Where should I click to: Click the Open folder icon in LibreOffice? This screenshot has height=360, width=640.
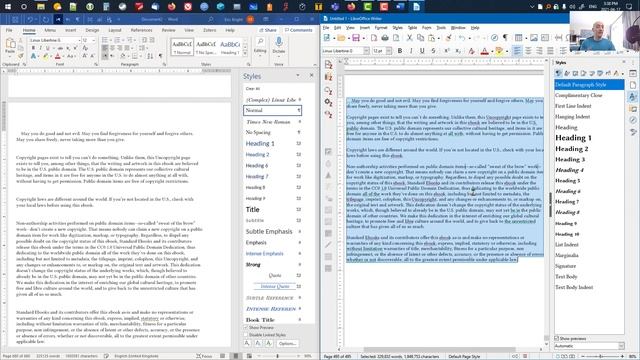(341, 38)
